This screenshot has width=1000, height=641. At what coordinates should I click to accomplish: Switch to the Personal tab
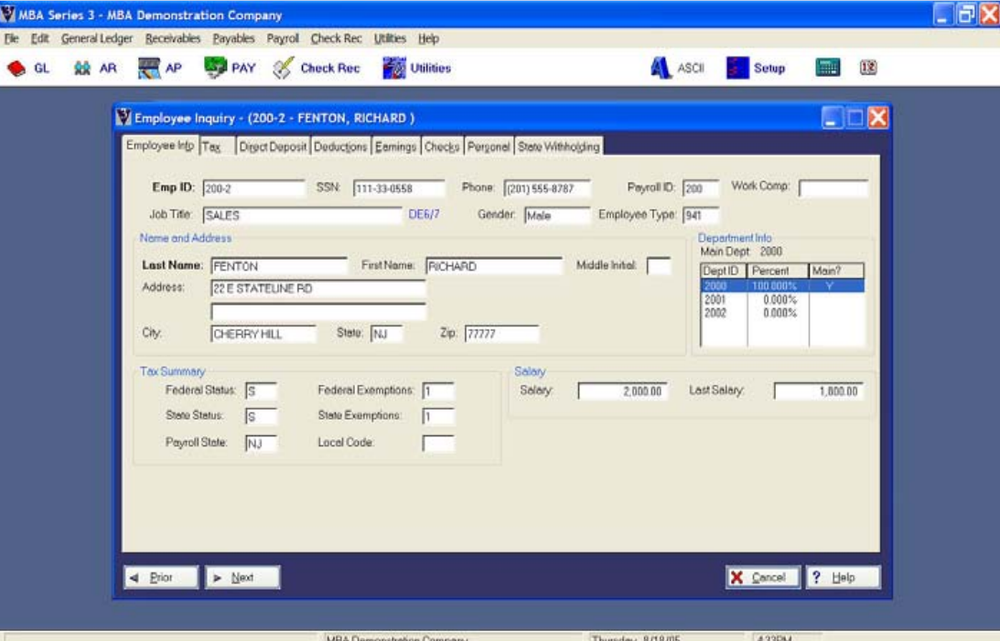489,147
